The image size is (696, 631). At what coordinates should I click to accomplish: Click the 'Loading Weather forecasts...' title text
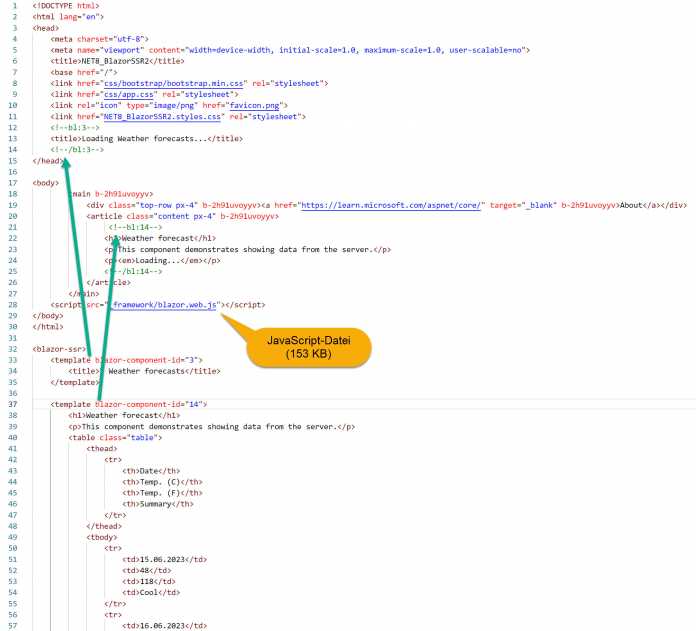tap(145, 138)
